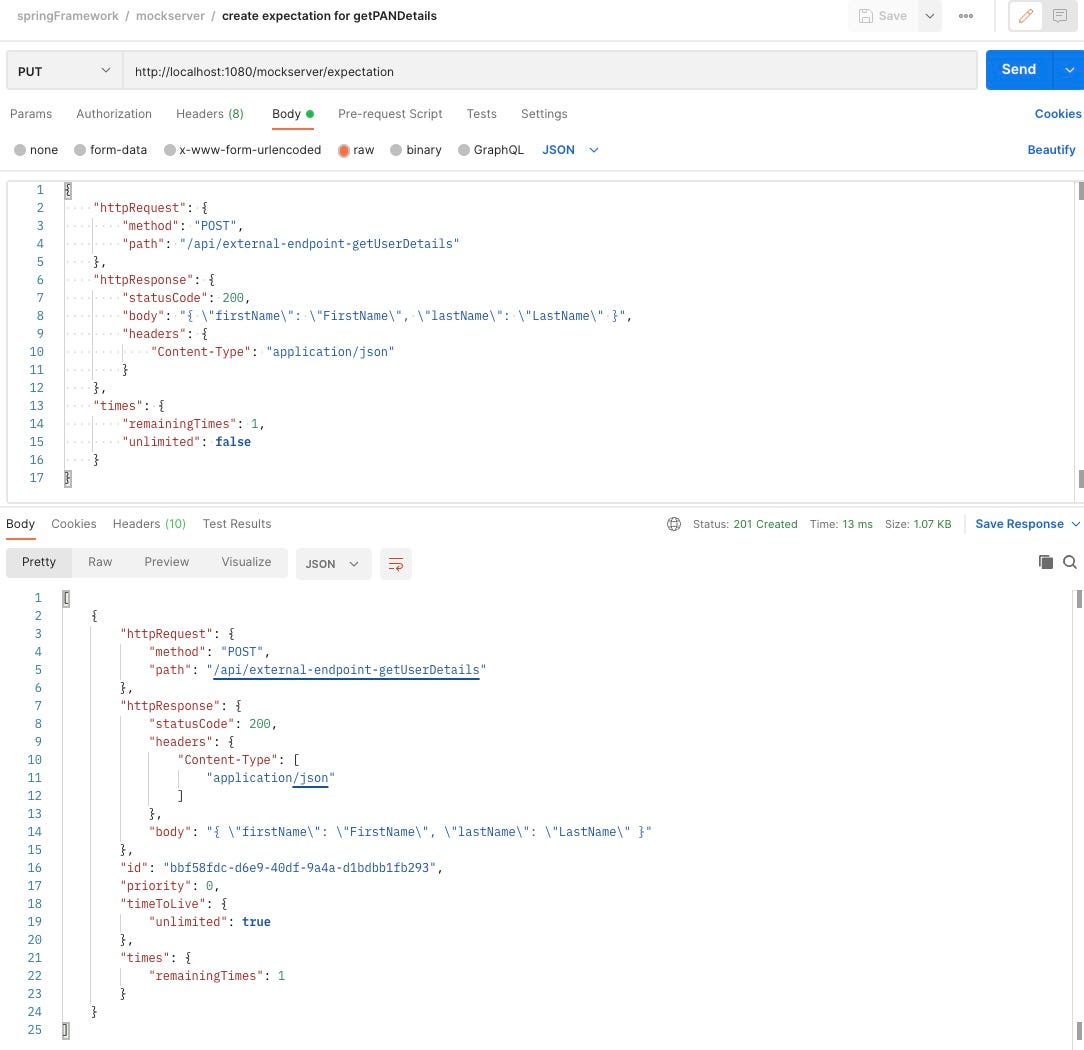The width and height of the screenshot is (1084, 1050).
Task: Open the Settings tab
Action: [x=544, y=114]
